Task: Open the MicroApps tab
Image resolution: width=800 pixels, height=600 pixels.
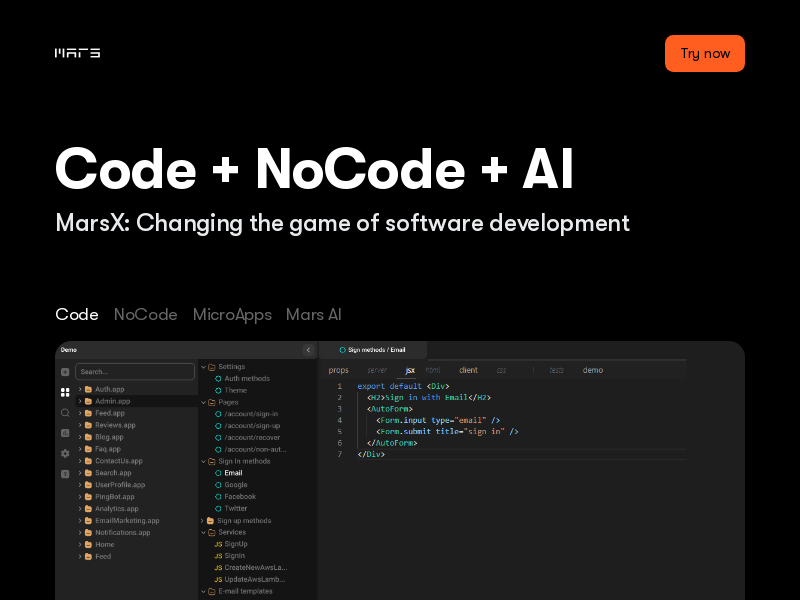Action: pyautogui.click(x=232, y=315)
